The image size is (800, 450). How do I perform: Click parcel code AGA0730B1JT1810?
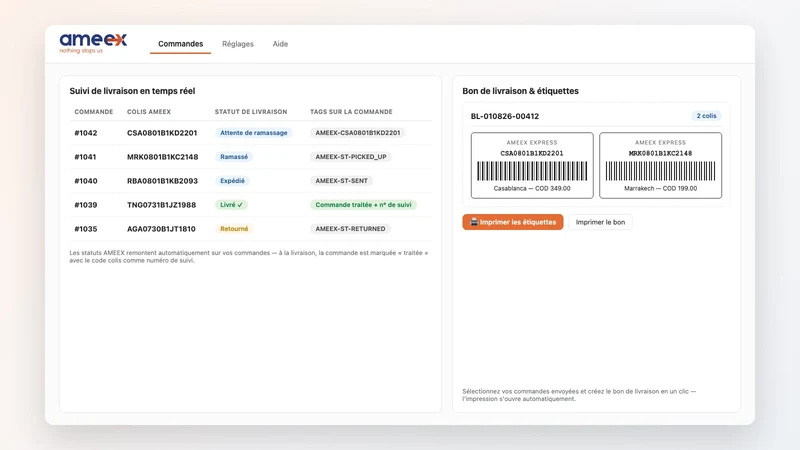click(x=161, y=229)
